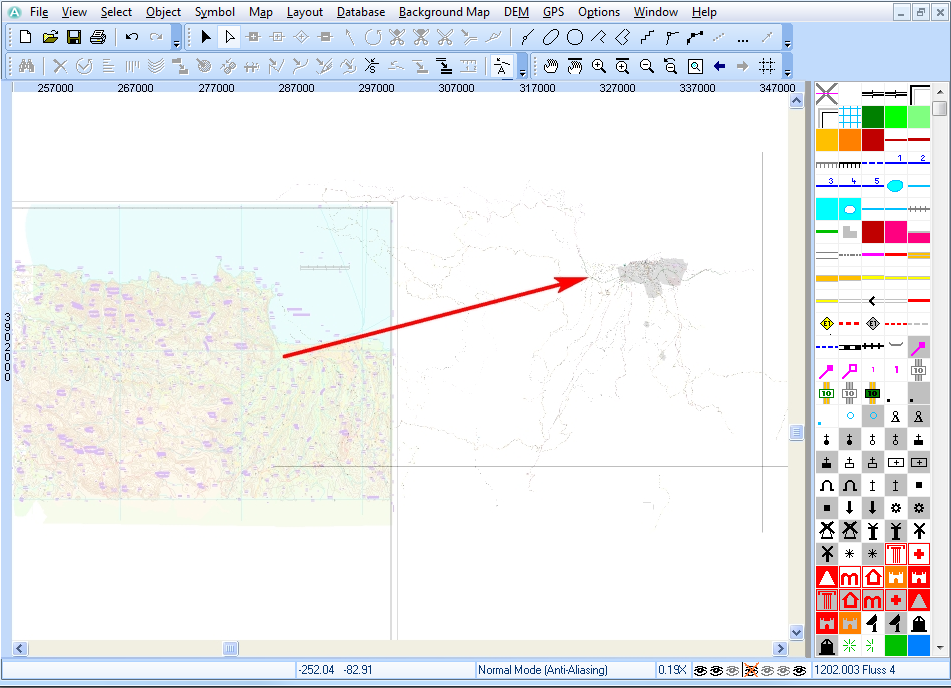Viewport: 951px width, 688px height.
Task: Click the text-along-line A tool
Action: (x=502, y=66)
